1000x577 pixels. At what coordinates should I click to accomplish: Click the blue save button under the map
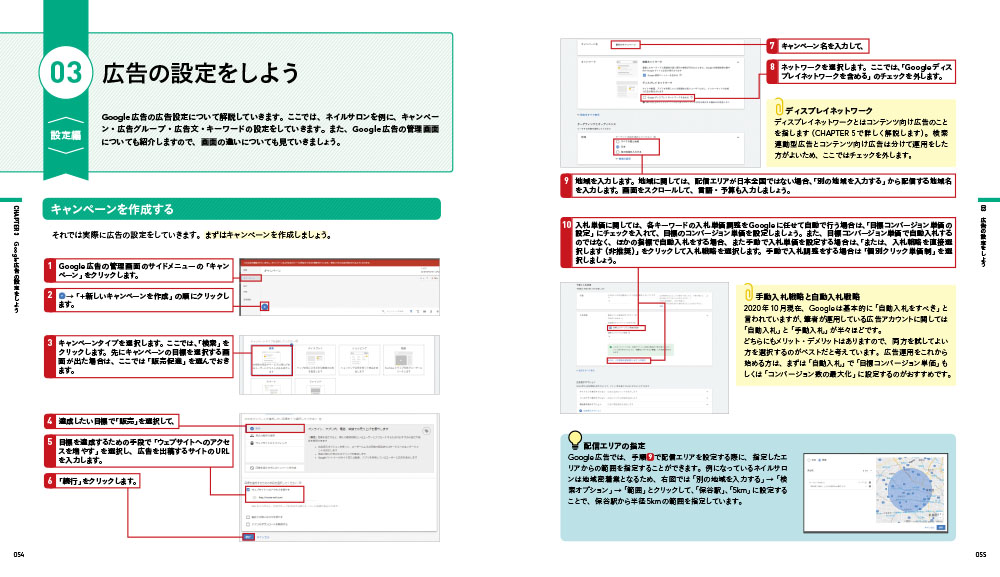pyautogui.click(x=941, y=527)
